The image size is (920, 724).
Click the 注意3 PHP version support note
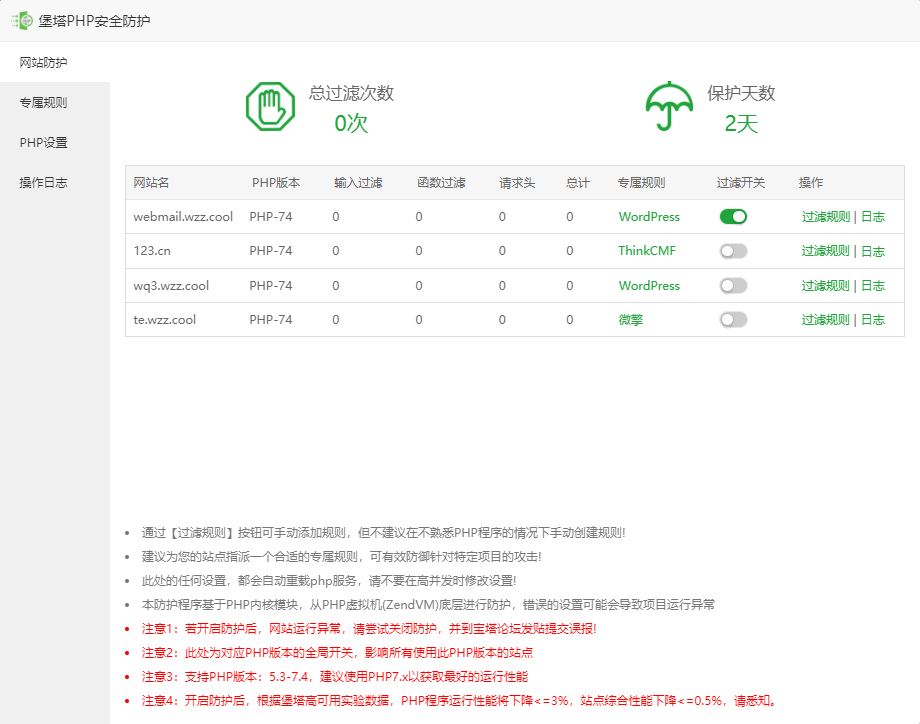[x=334, y=676]
